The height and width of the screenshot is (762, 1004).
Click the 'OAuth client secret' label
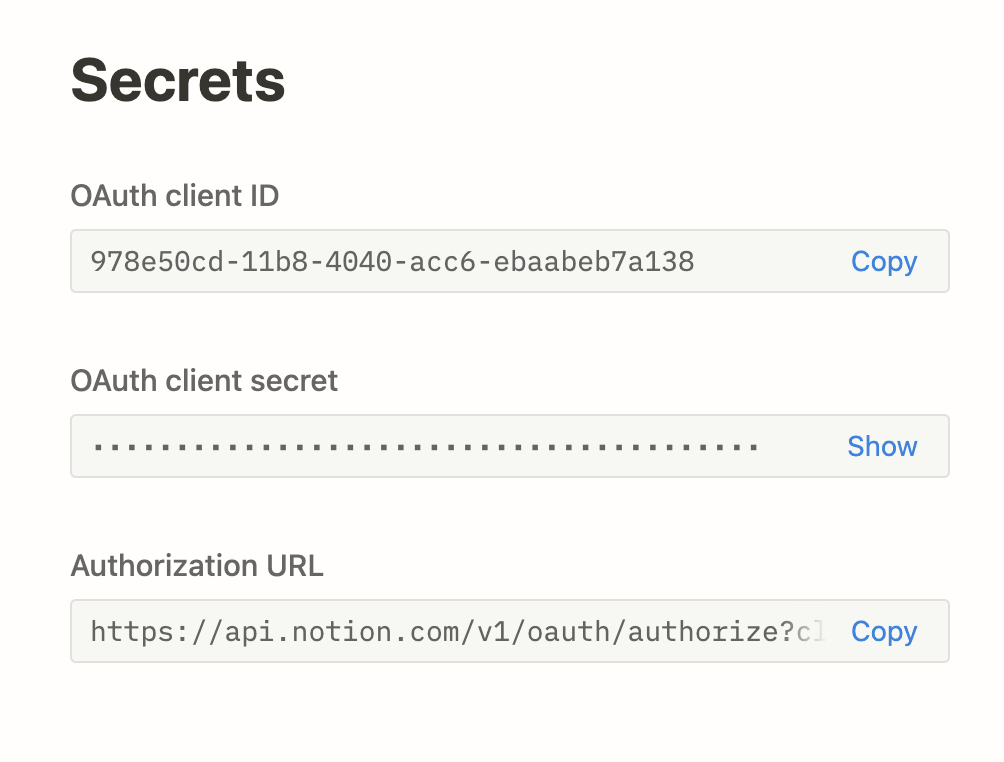click(204, 381)
